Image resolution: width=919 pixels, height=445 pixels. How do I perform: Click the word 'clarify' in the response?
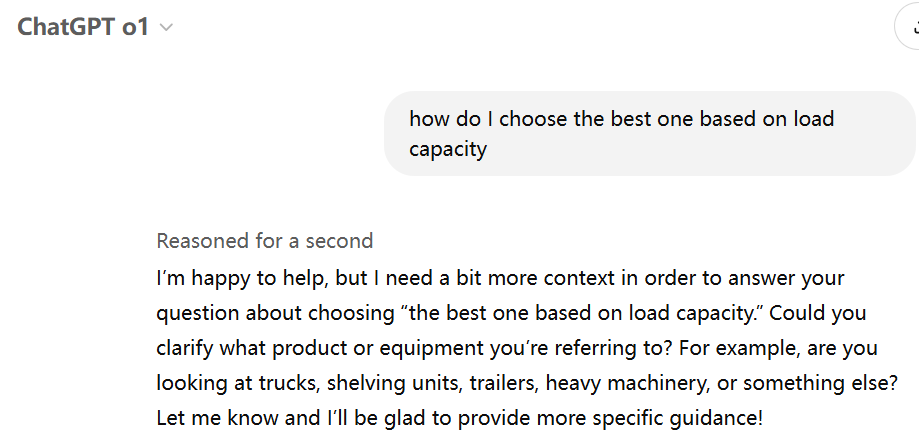(x=186, y=348)
